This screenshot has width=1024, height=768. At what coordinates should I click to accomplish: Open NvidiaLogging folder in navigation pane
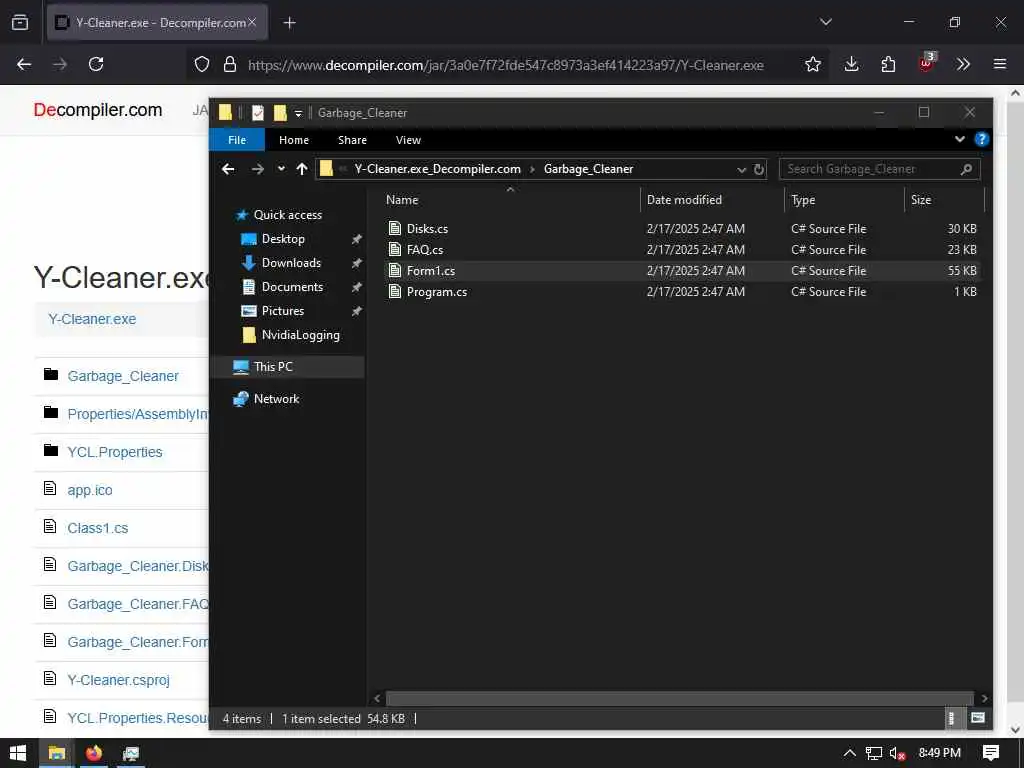pos(300,335)
